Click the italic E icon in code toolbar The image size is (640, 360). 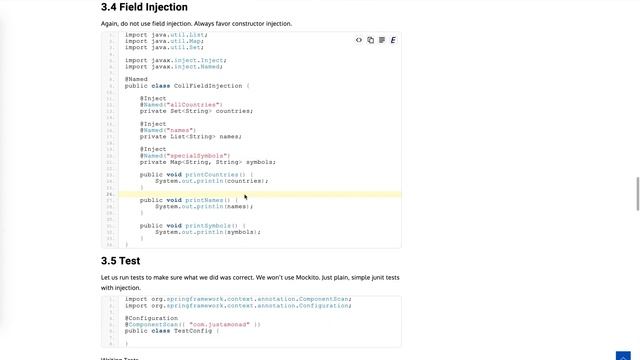click(x=393, y=40)
